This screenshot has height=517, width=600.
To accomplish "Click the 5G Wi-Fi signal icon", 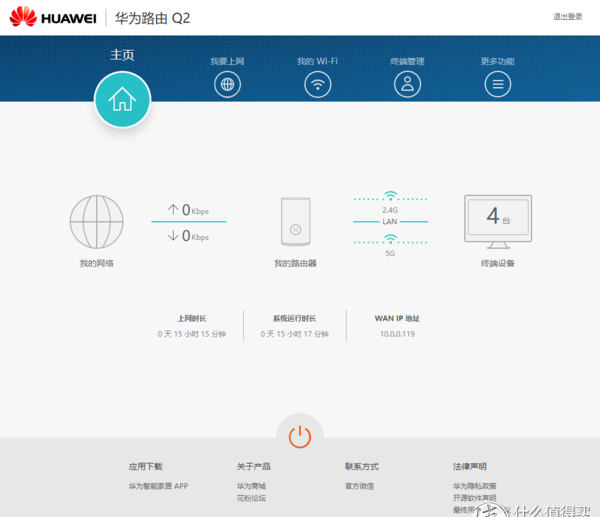I will [390, 239].
